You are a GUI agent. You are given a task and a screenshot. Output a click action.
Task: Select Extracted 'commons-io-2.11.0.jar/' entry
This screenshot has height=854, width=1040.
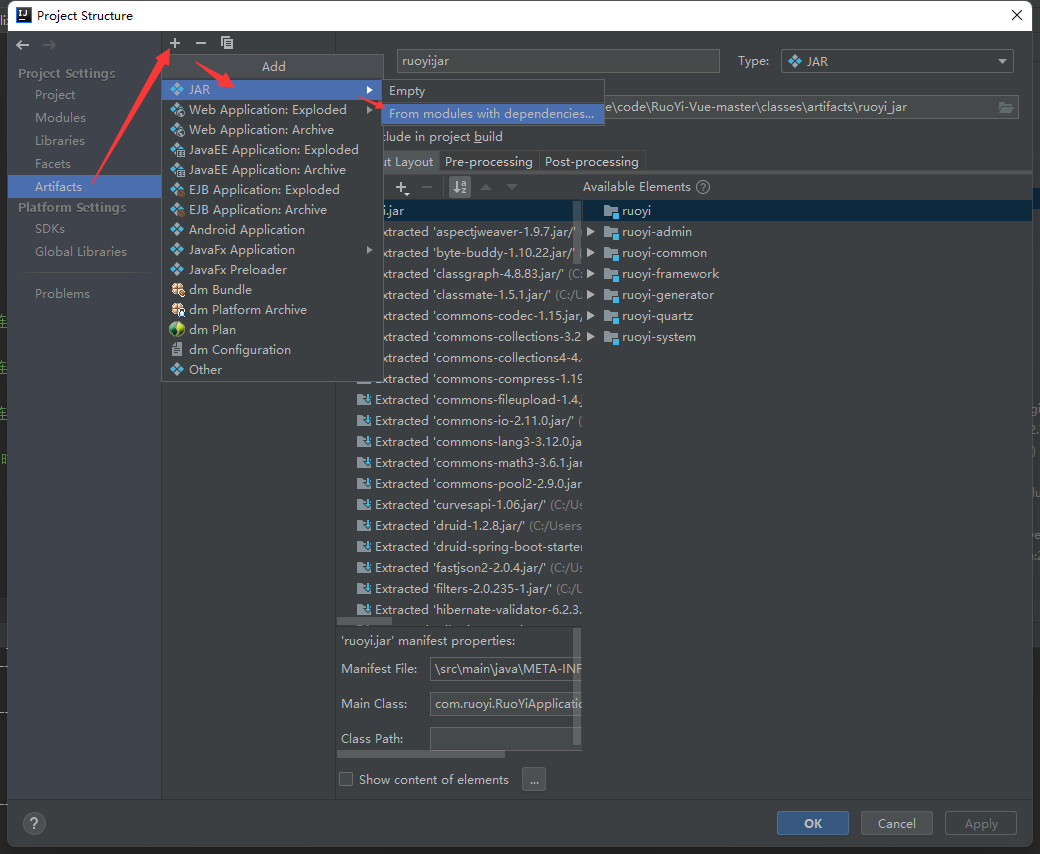(469, 421)
